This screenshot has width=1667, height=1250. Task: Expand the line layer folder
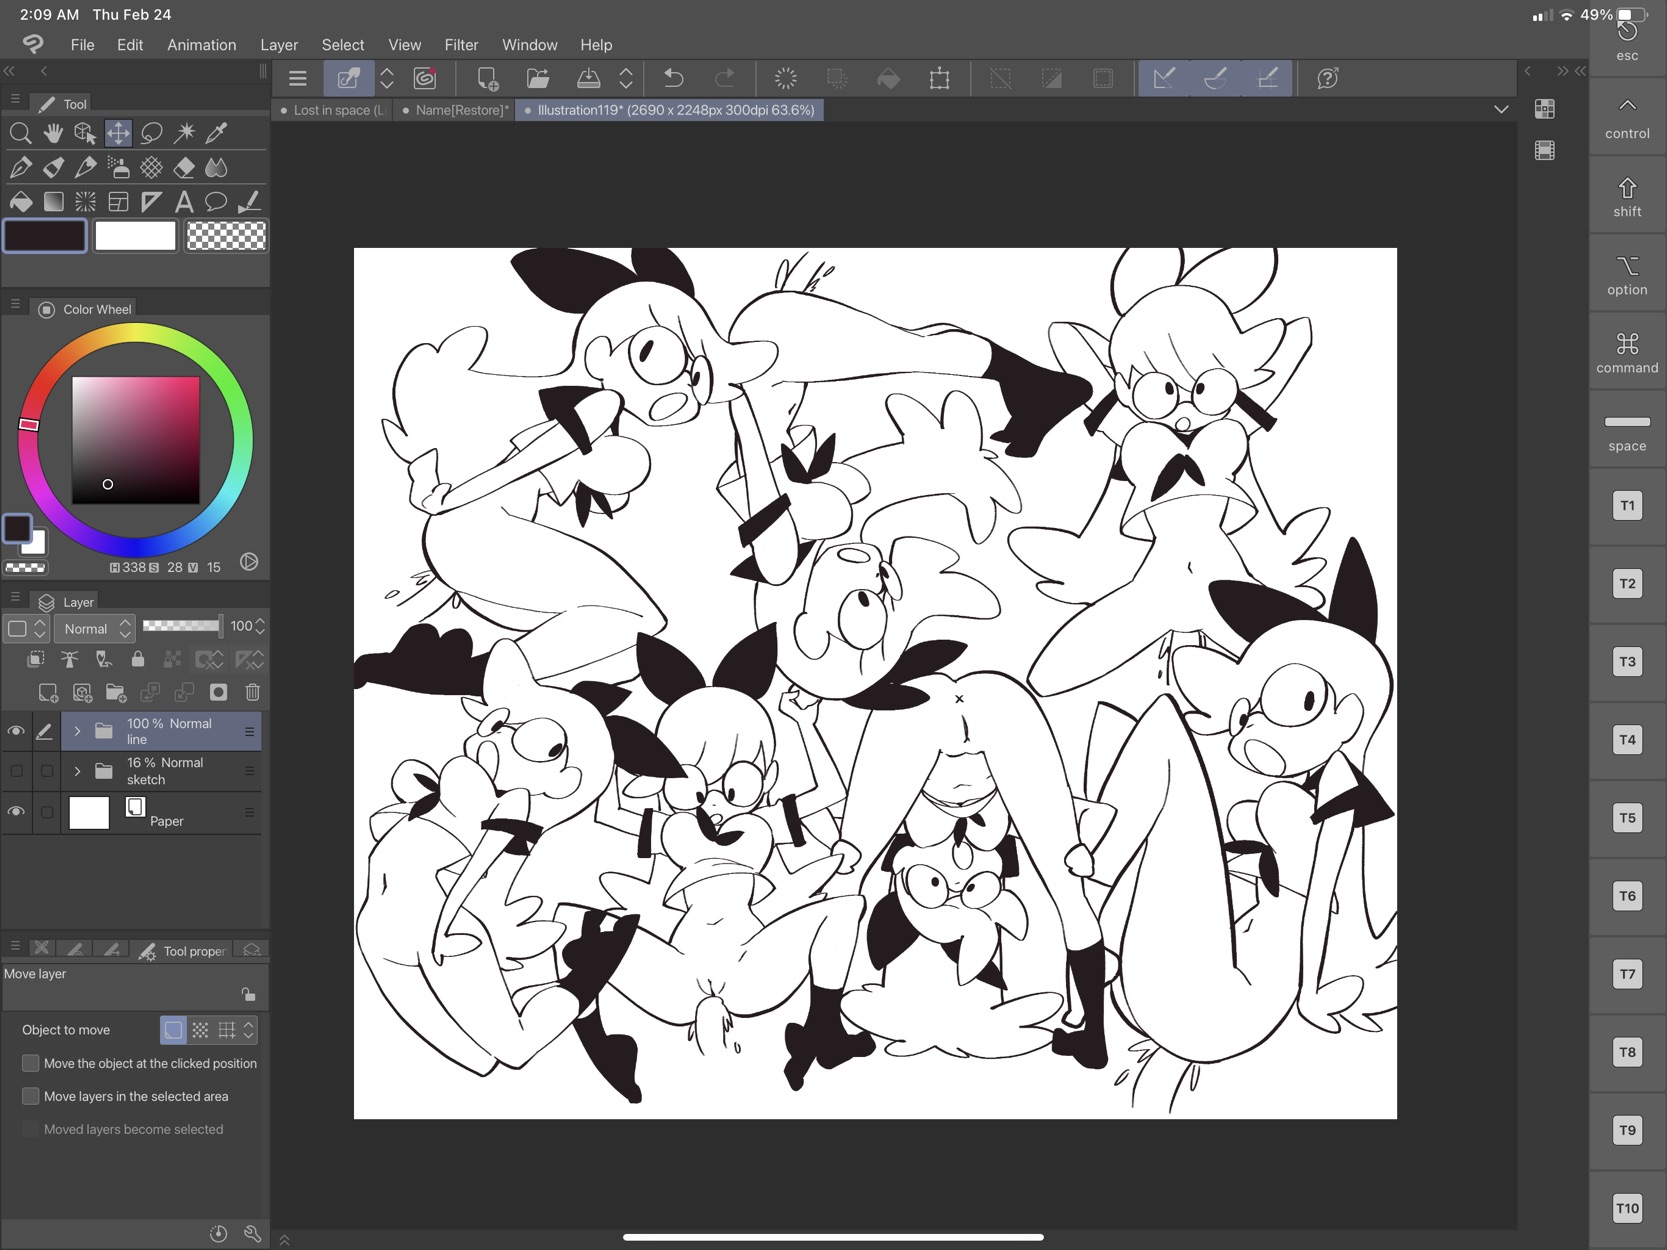tap(77, 731)
